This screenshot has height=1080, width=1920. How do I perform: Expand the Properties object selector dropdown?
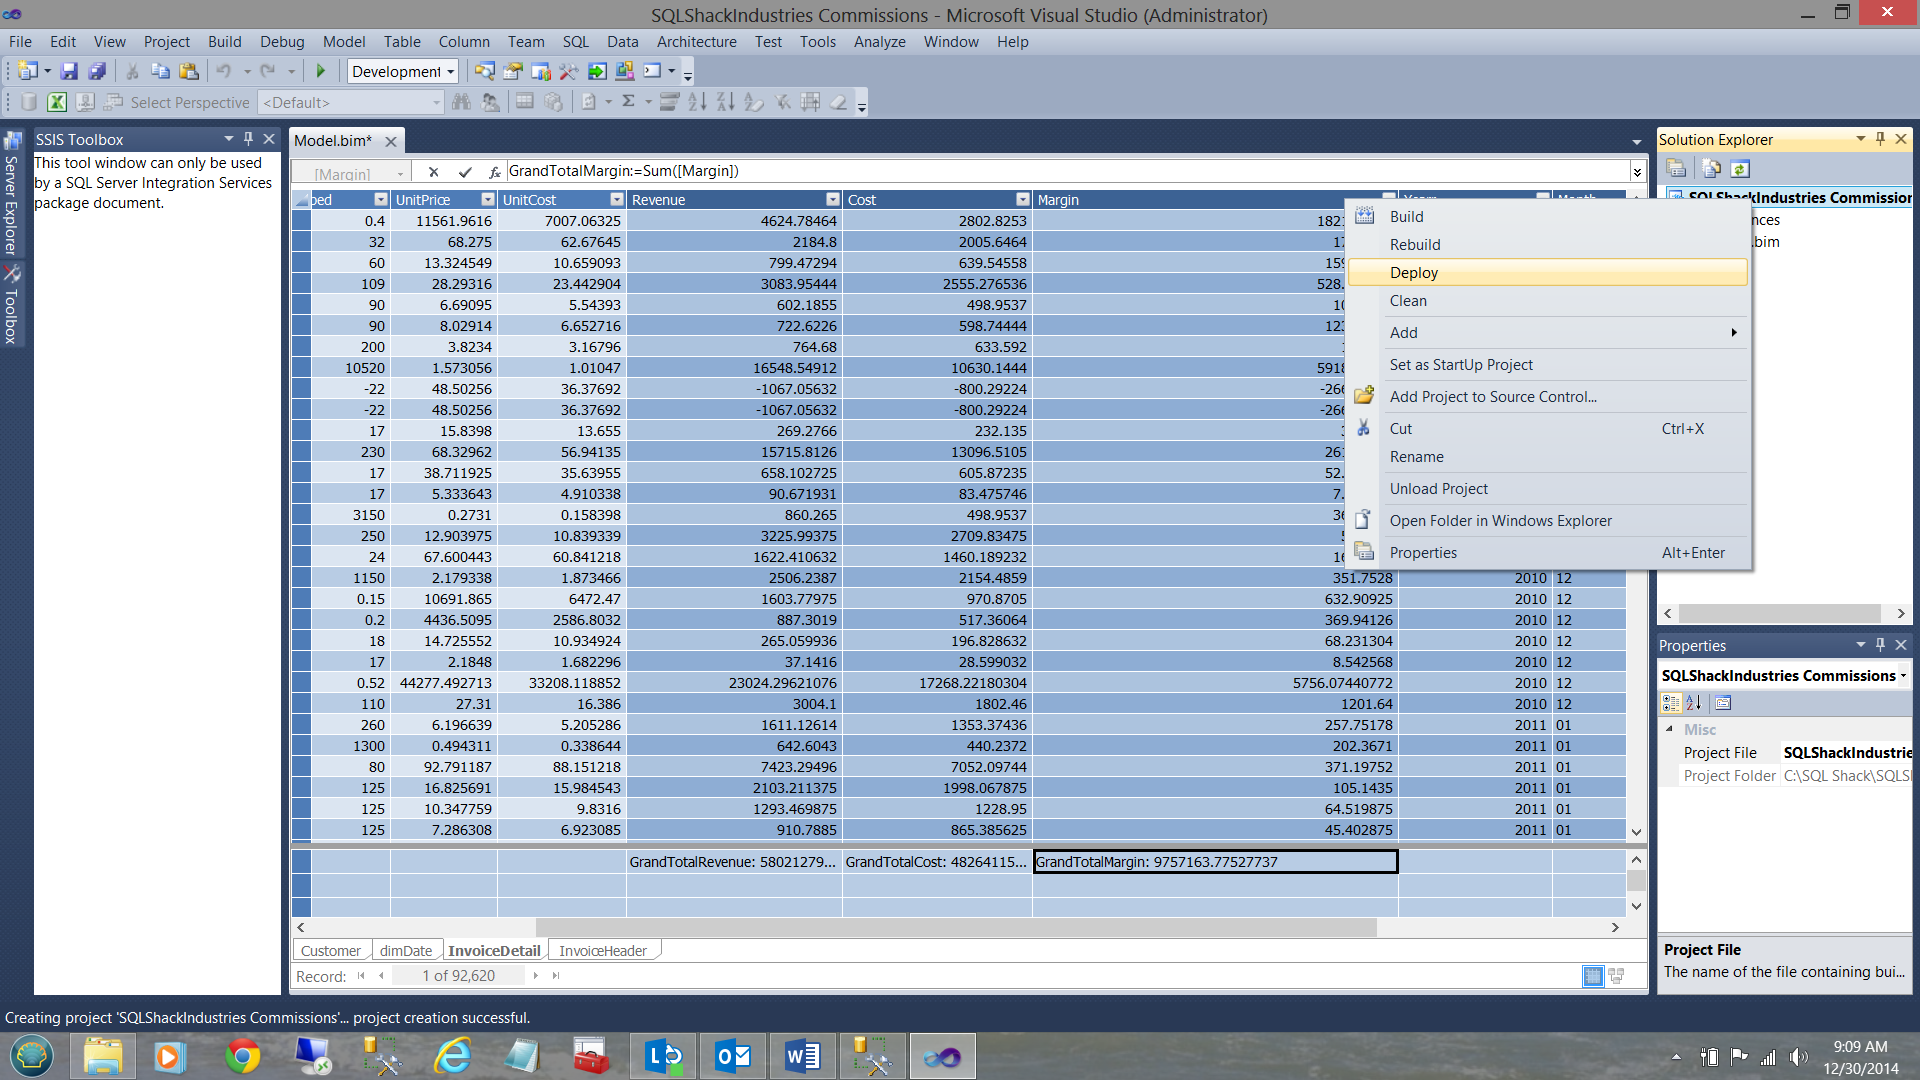pos(1902,676)
